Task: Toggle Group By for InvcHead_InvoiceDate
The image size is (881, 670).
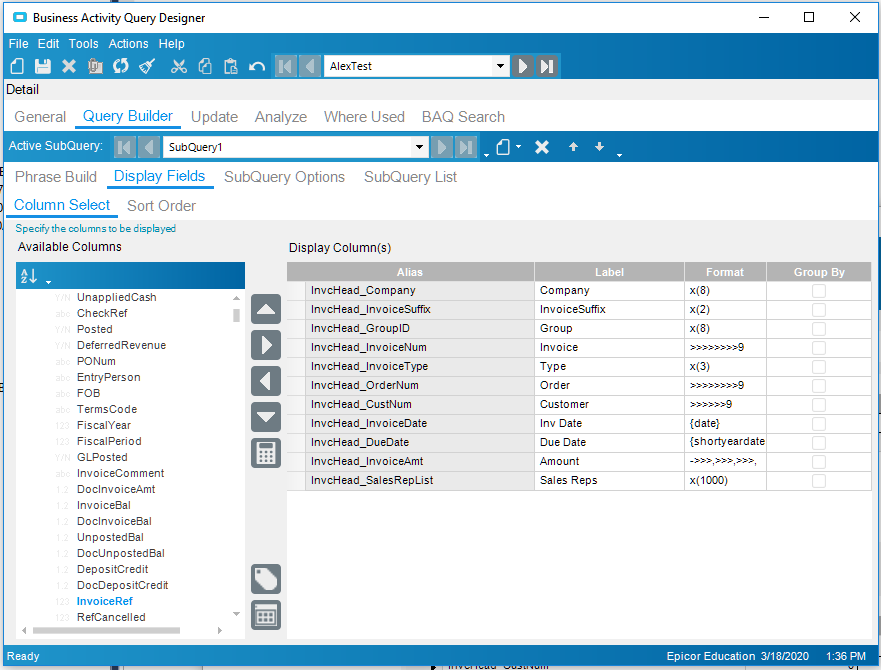Action: [x=819, y=424]
